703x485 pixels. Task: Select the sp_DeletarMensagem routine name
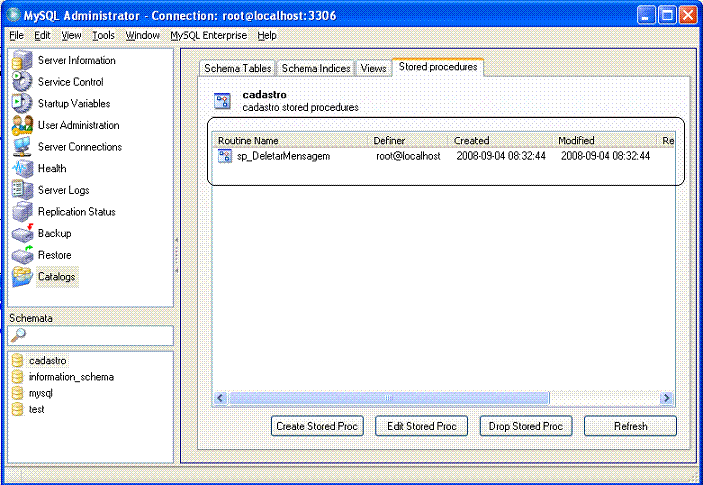point(283,156)
